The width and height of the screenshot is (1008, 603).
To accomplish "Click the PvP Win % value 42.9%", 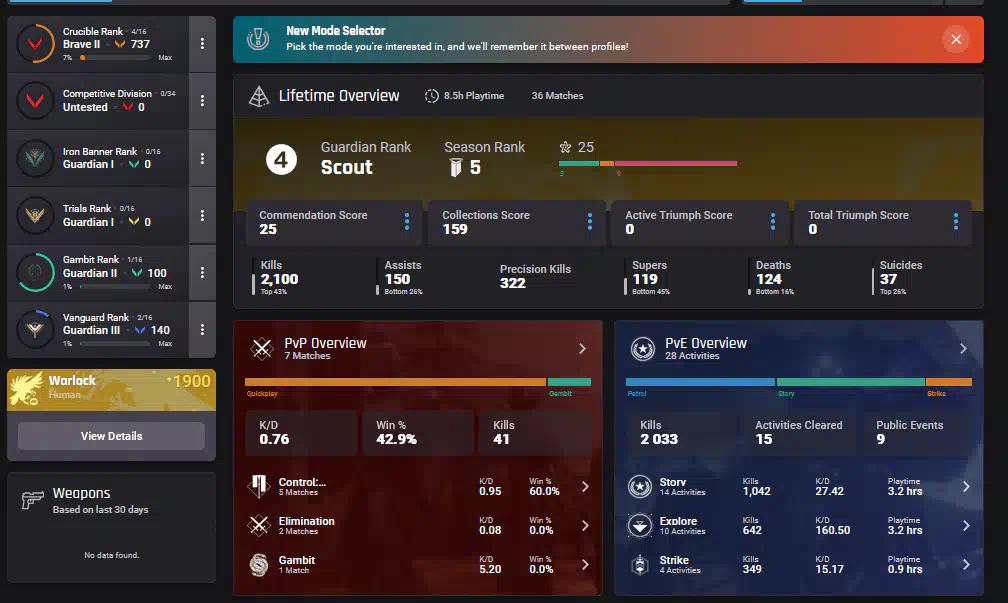I will [x=396, y=439].
